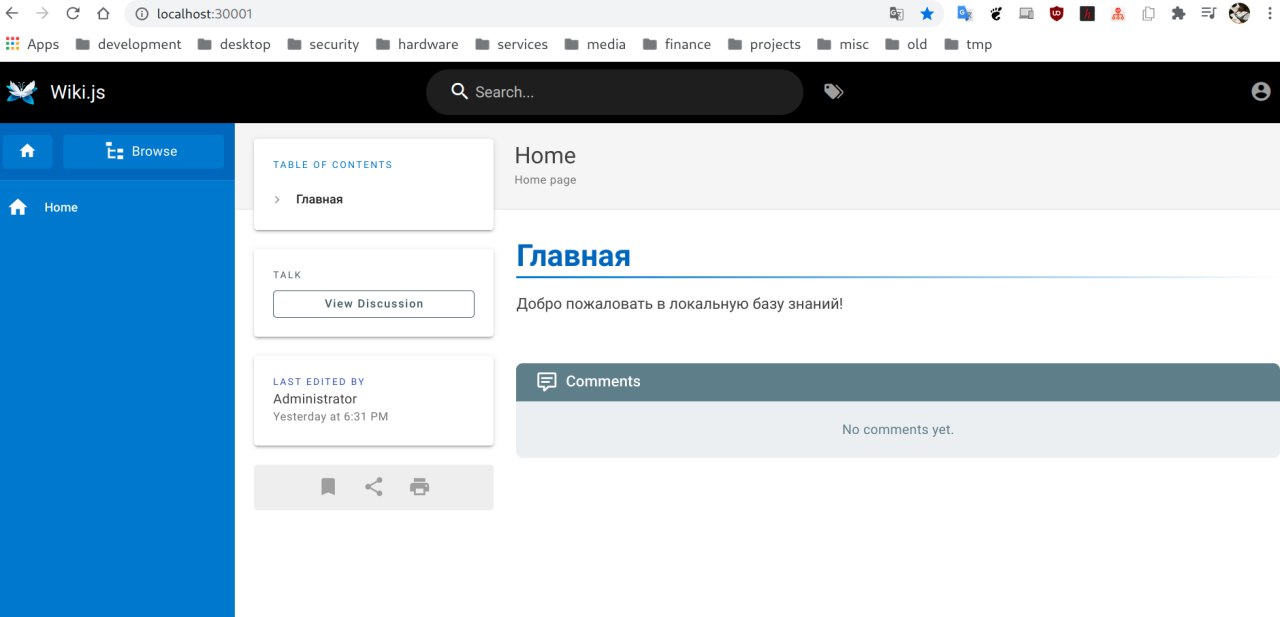
Task: Open the security bookmarks folder
Action: point(323,44)
